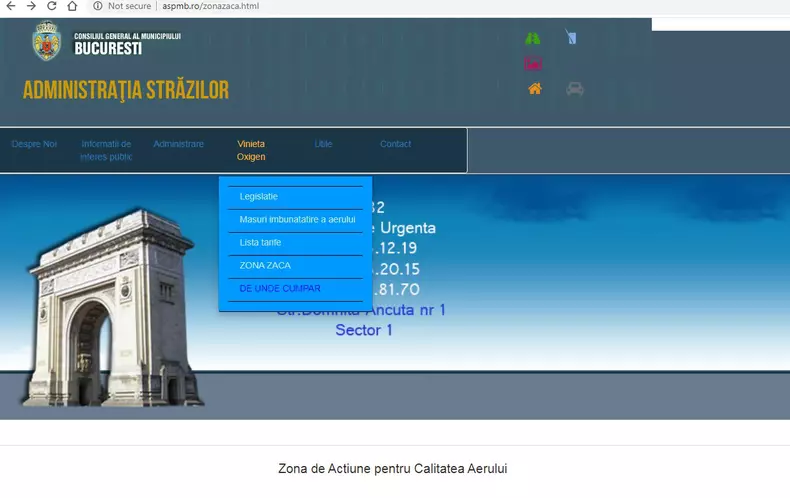Viewport: 790px width, 498px height.
Task: Choose Masuri imbunatatire a aerului entry
Action: (x=297, y=219)
